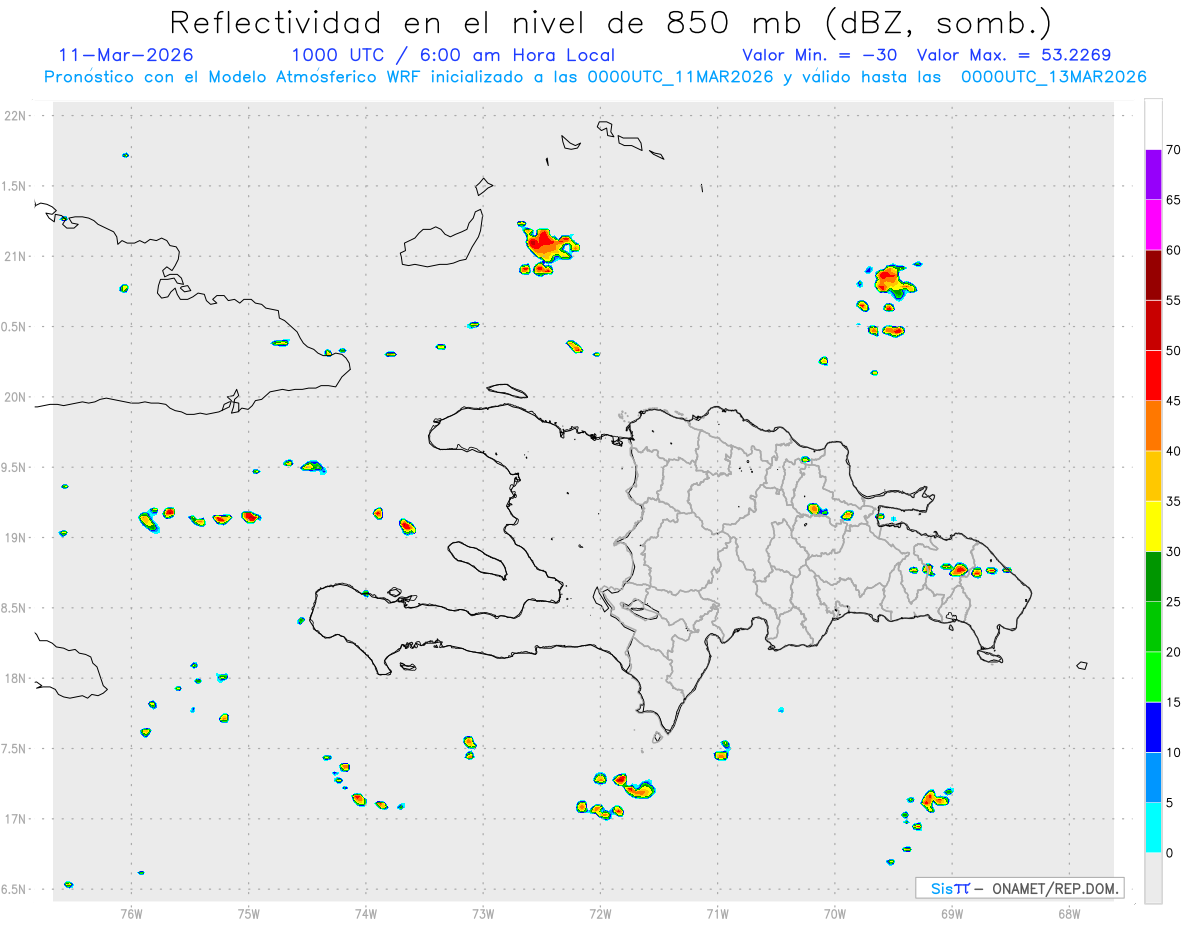Click the '45' colorbar scale value
This screenshot has height=927, width=1200.
pos(1174,401)
